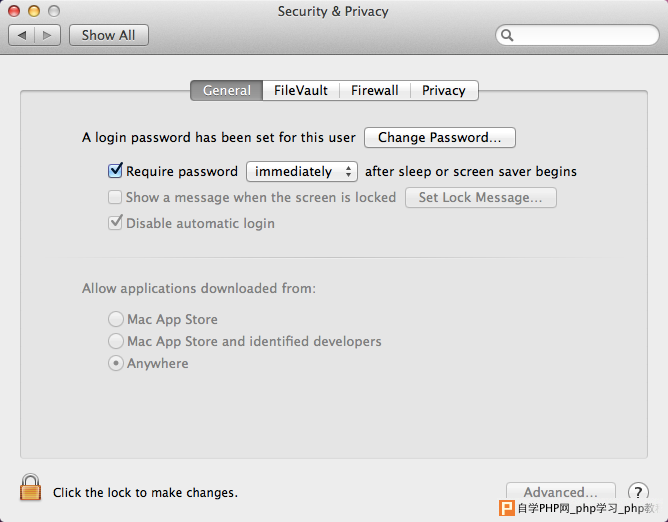Click the magnifying glass search icon
Image resolution: width=668 pixels, height=522 pixels.
tap(507, 35)
